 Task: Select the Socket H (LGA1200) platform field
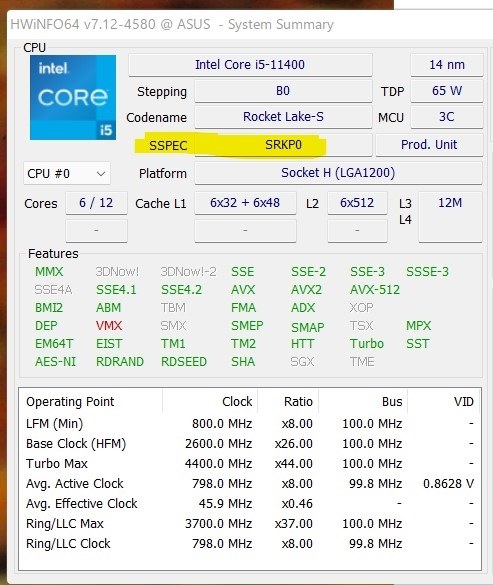(338, 173)
